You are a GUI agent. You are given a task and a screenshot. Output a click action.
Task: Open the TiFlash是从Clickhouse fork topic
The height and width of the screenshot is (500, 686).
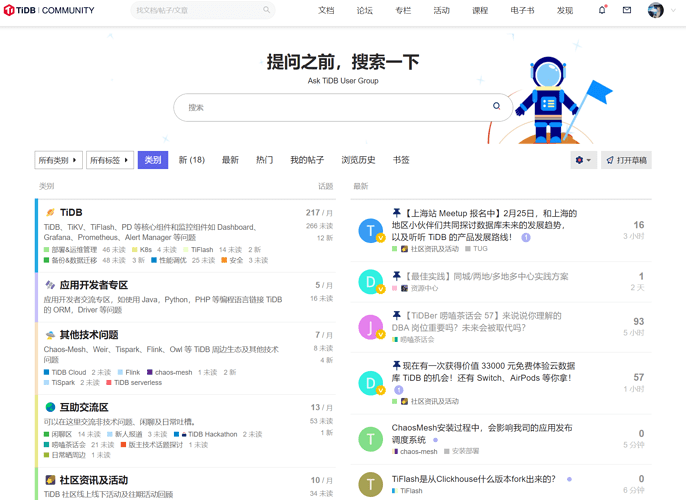[x=473, y=479]
